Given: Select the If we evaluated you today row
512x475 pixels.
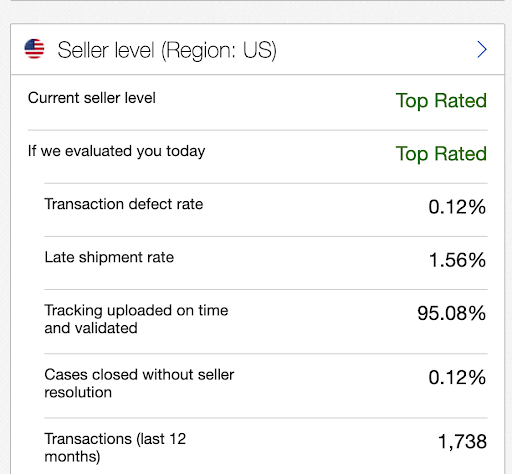Looking at the screenshot, I should tap(257, 153).
